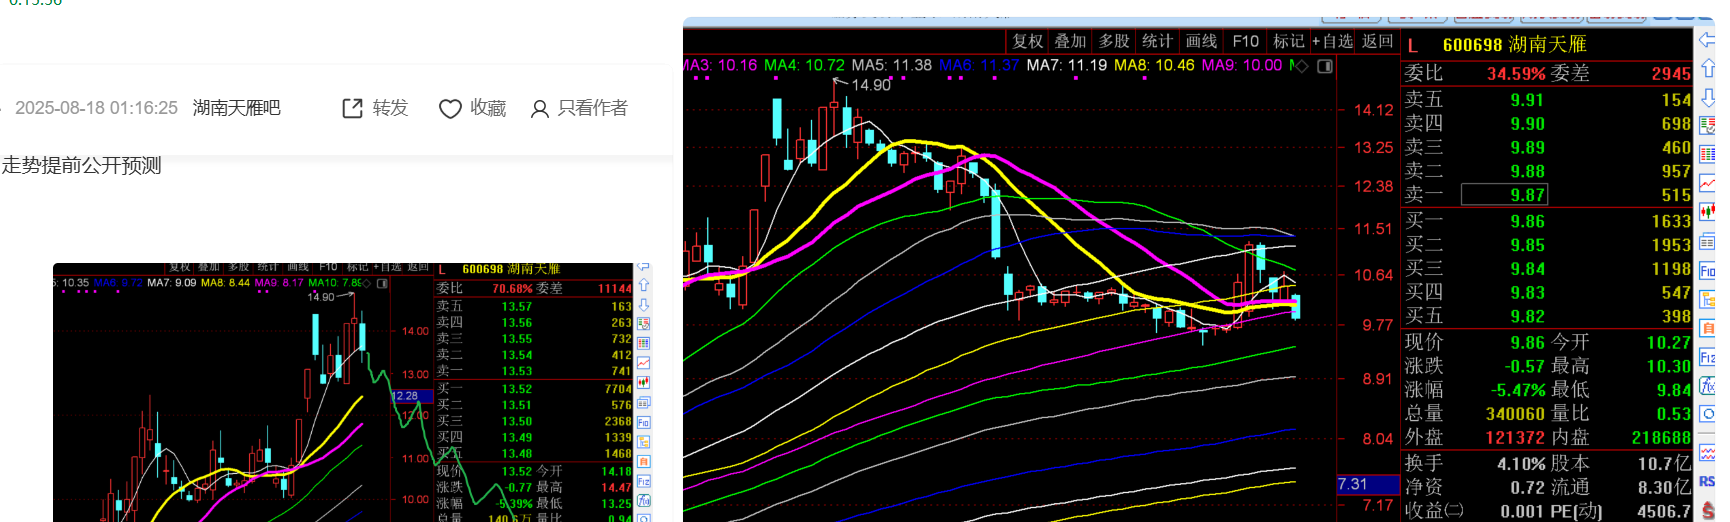Click the red dollar sign sidebar icon
Screen dimensions: 1730x522
(1707, 510)
